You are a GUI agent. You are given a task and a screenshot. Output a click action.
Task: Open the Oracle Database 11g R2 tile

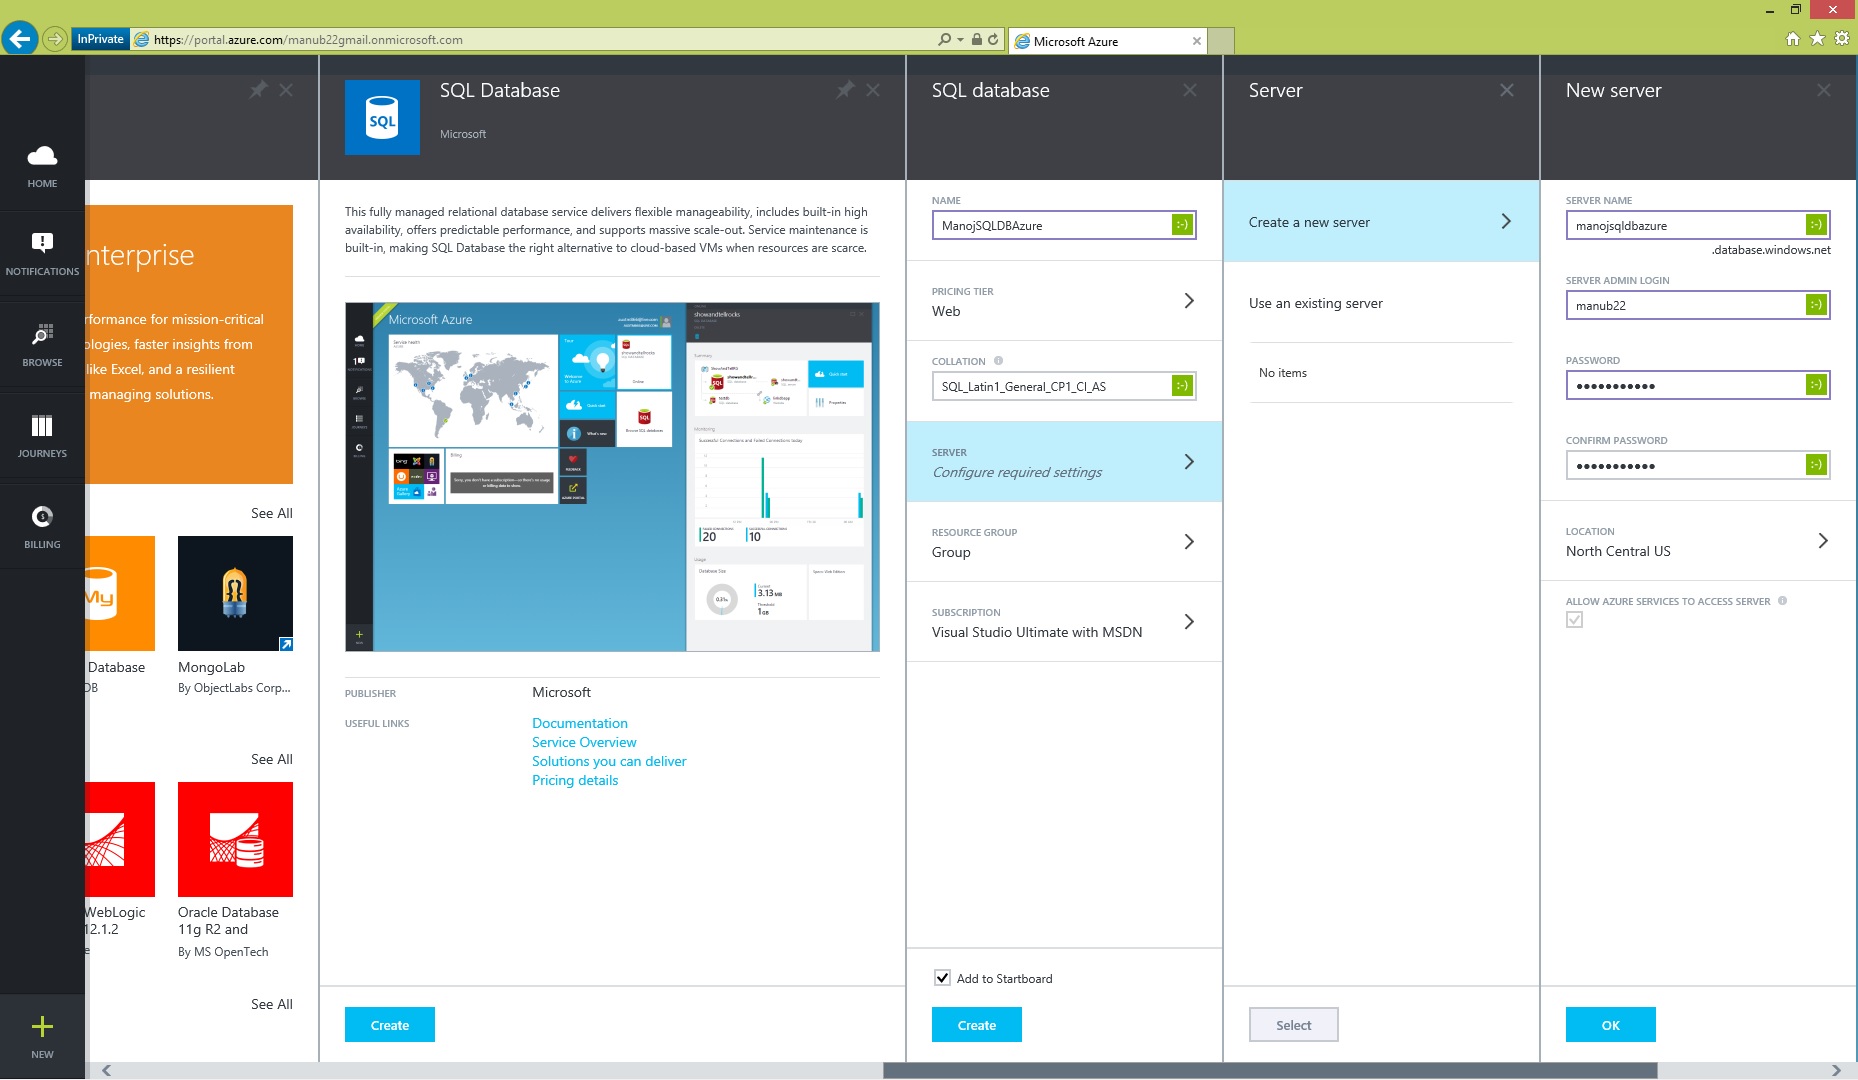pyautogui.click(x=235, y=839)
